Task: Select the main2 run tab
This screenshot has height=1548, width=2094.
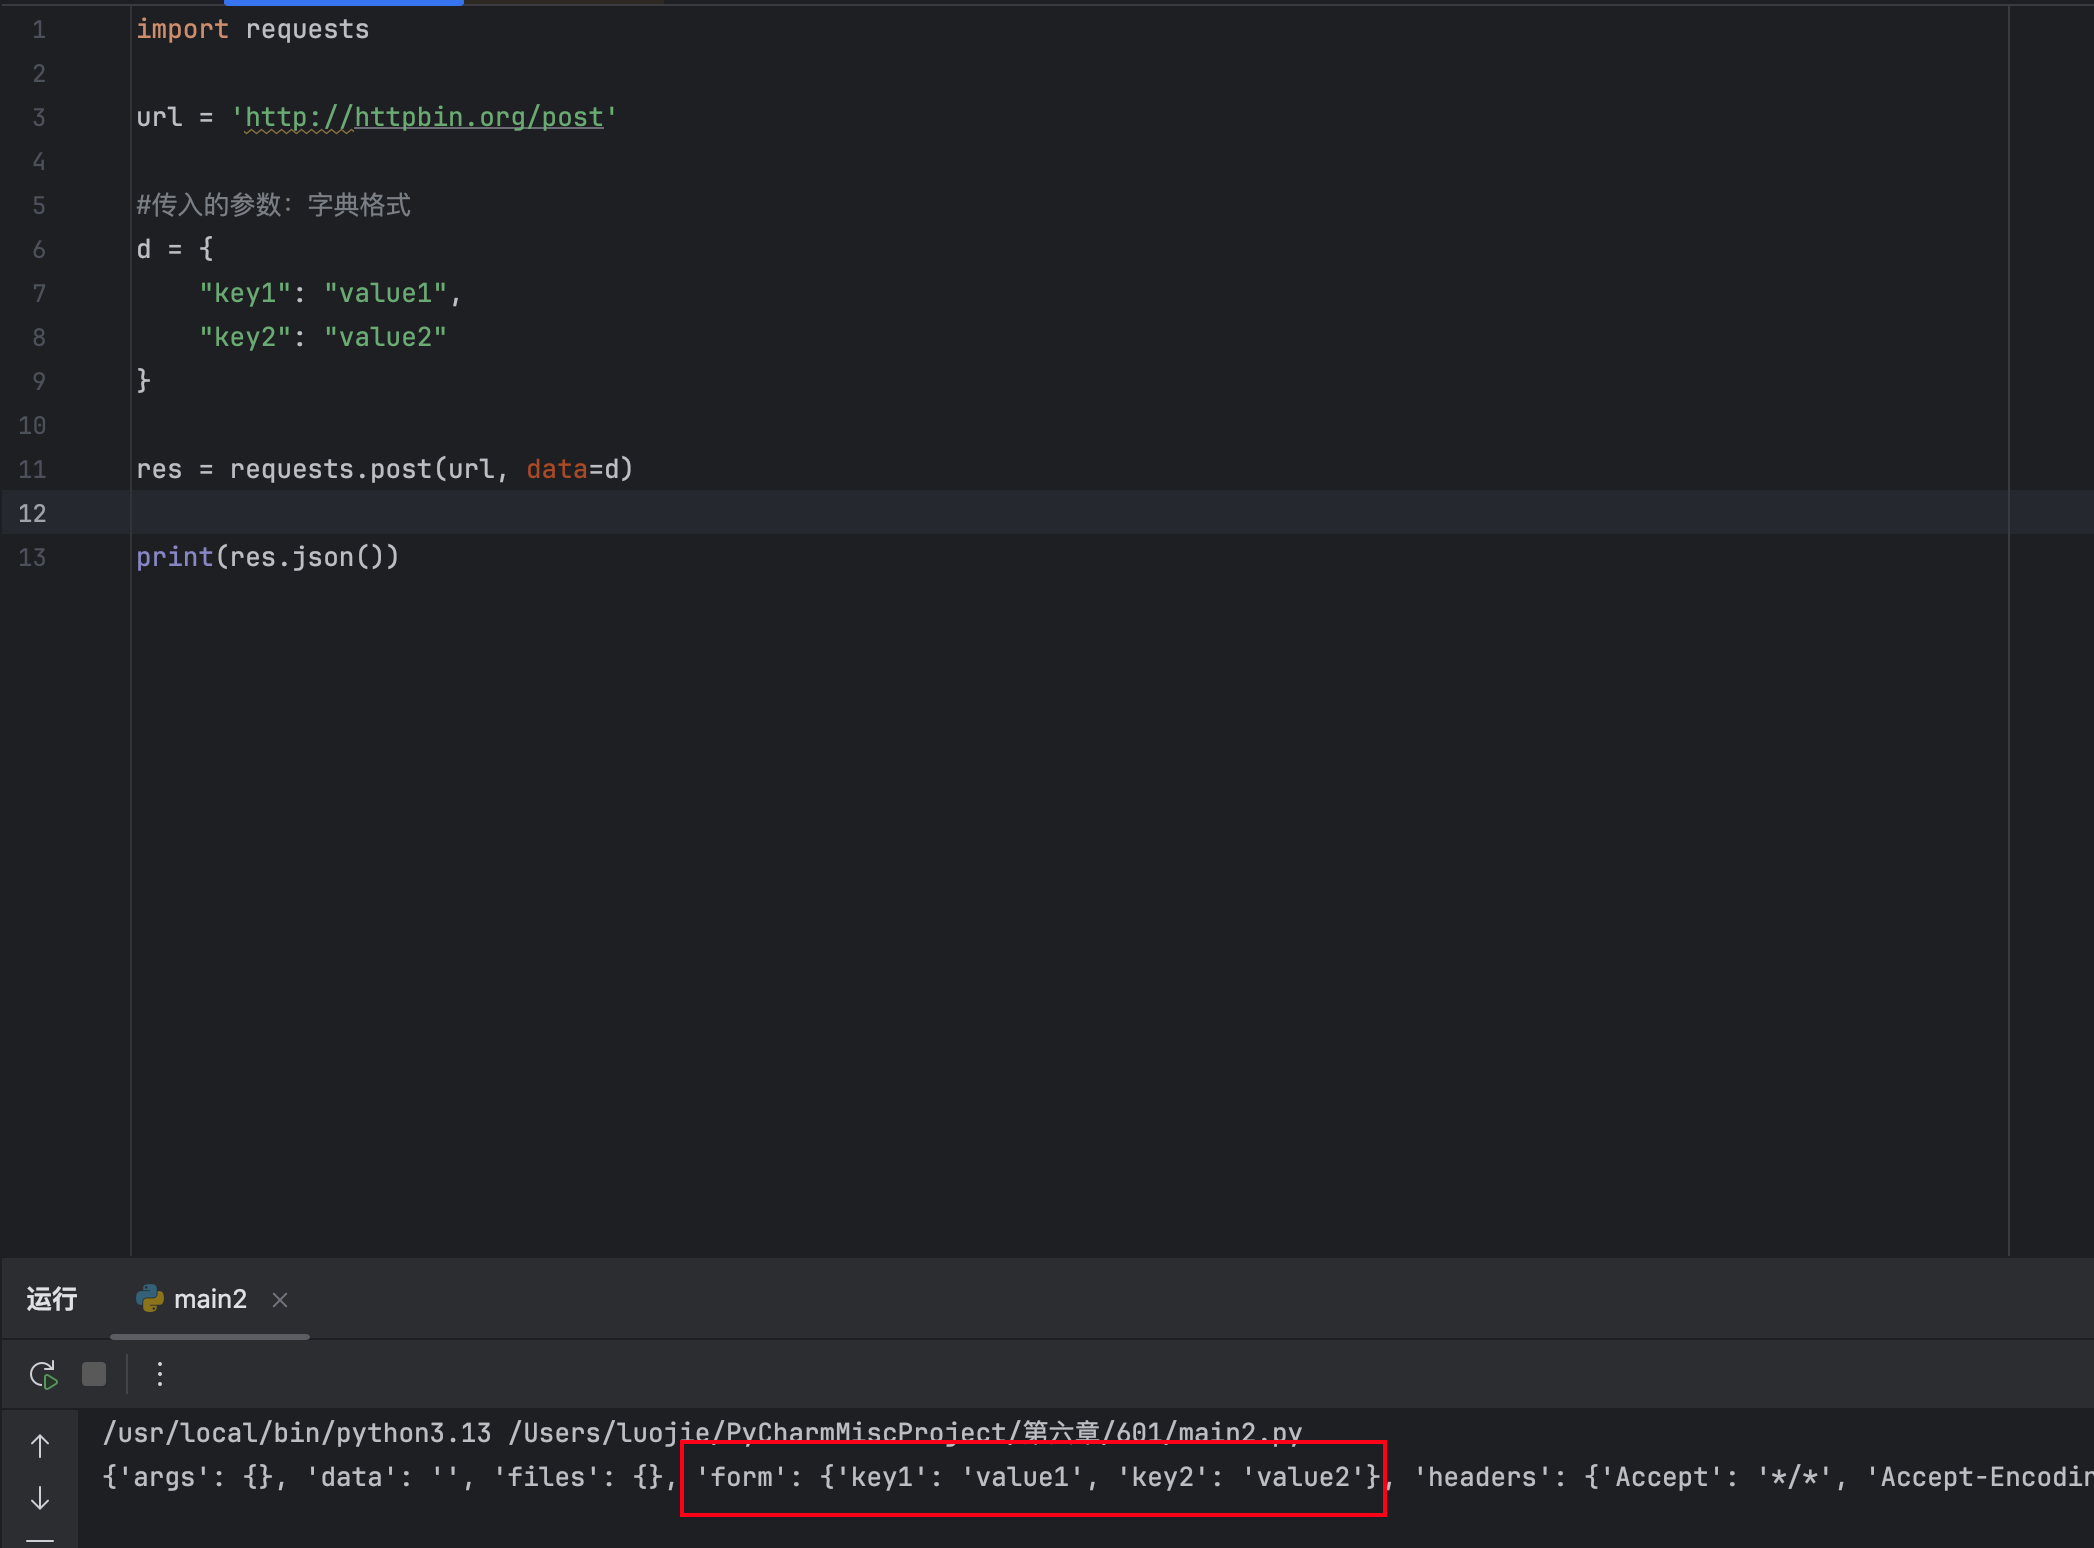Action: click(x=210, y=1299)
